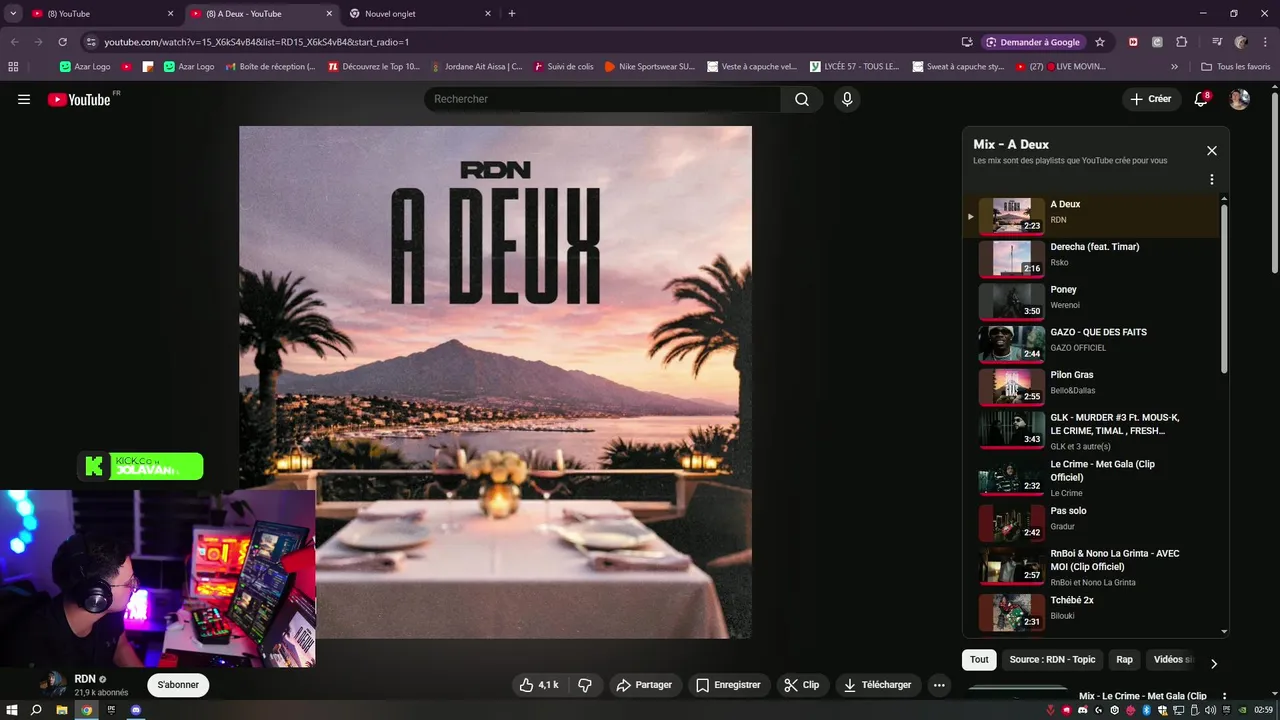Click the taskbar clock showing 02:59
This screenshot has height=720, width=1280.
(1263, 710)
